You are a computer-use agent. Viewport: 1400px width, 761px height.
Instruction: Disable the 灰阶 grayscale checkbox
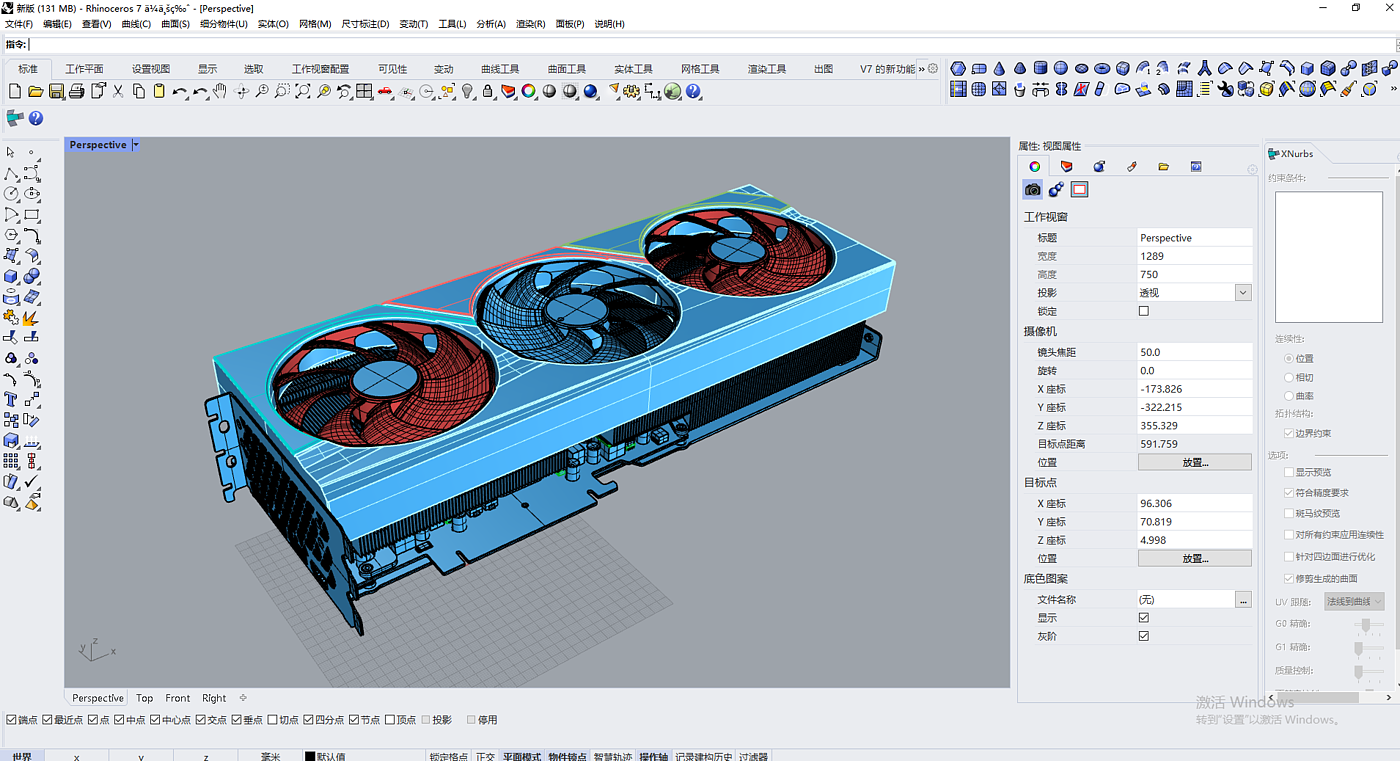[1144, 636]
